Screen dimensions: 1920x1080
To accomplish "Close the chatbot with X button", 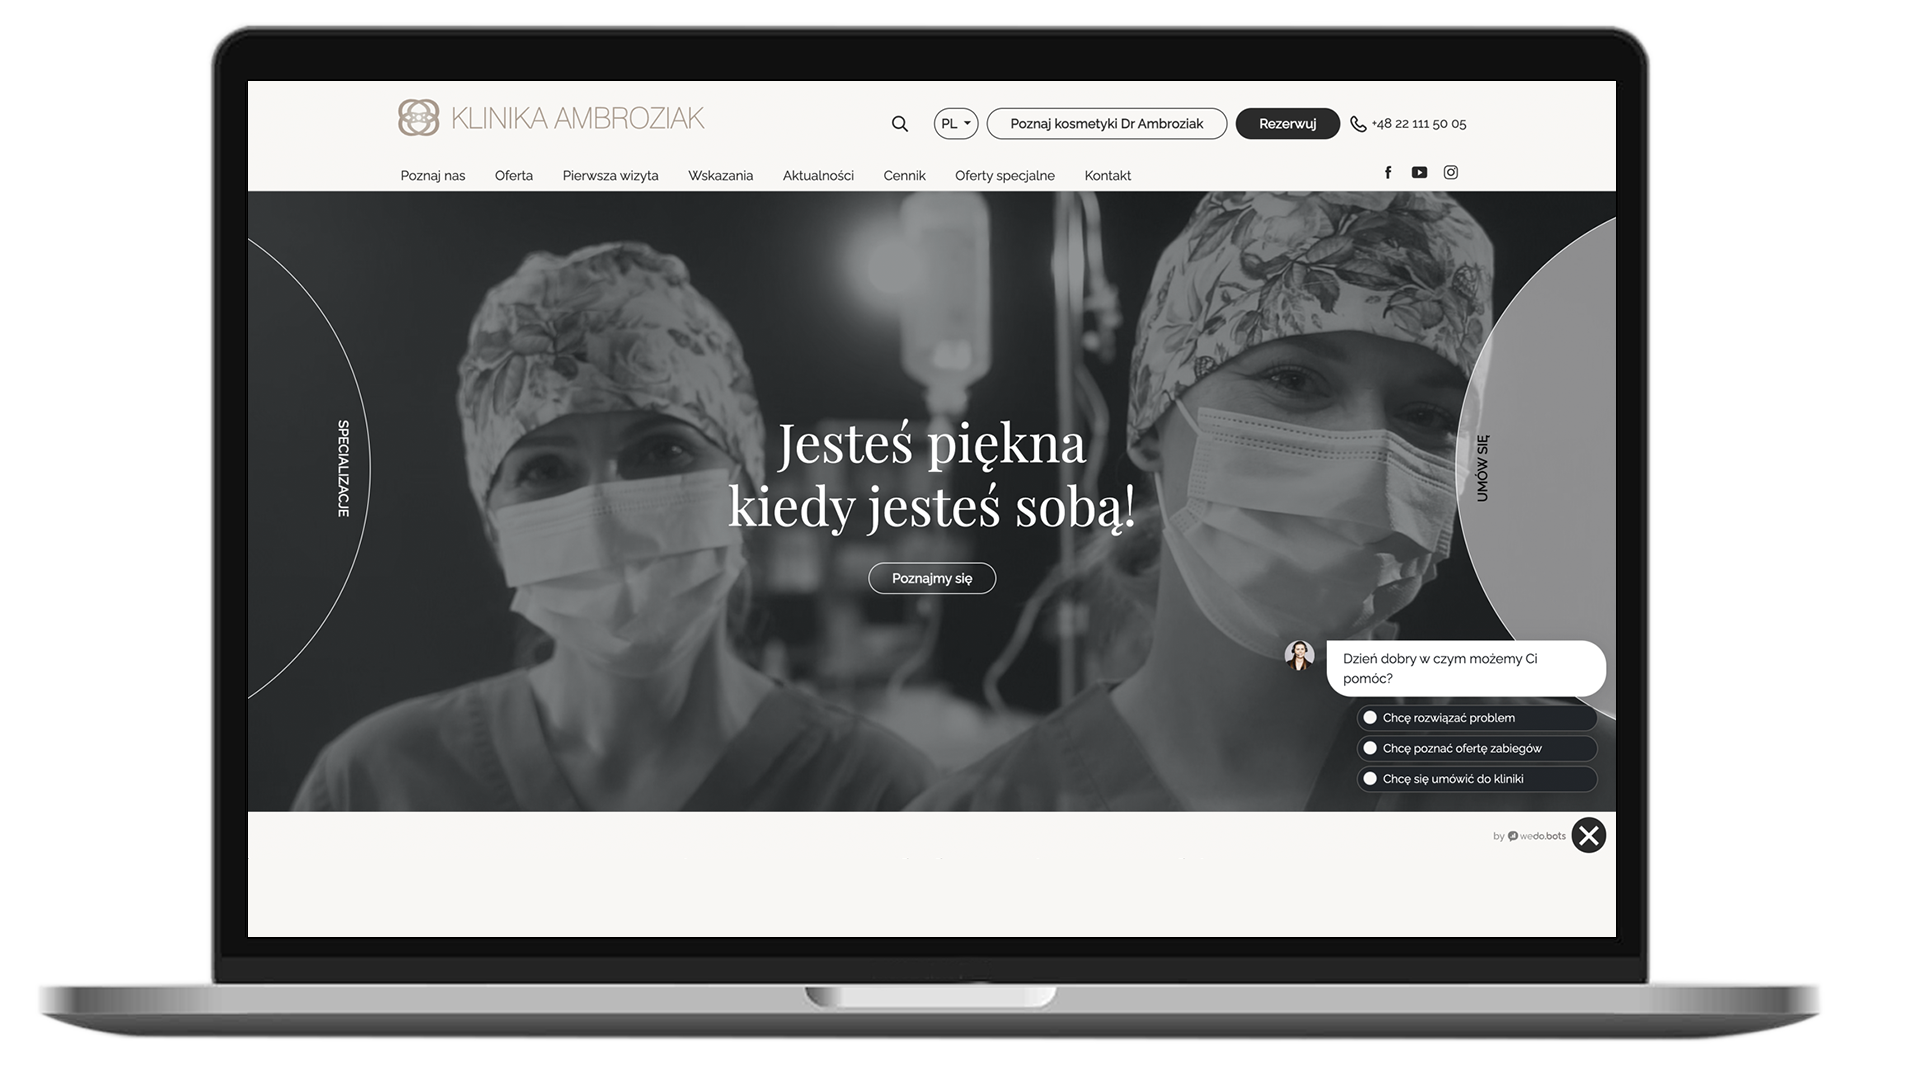I will (1588, 835).
